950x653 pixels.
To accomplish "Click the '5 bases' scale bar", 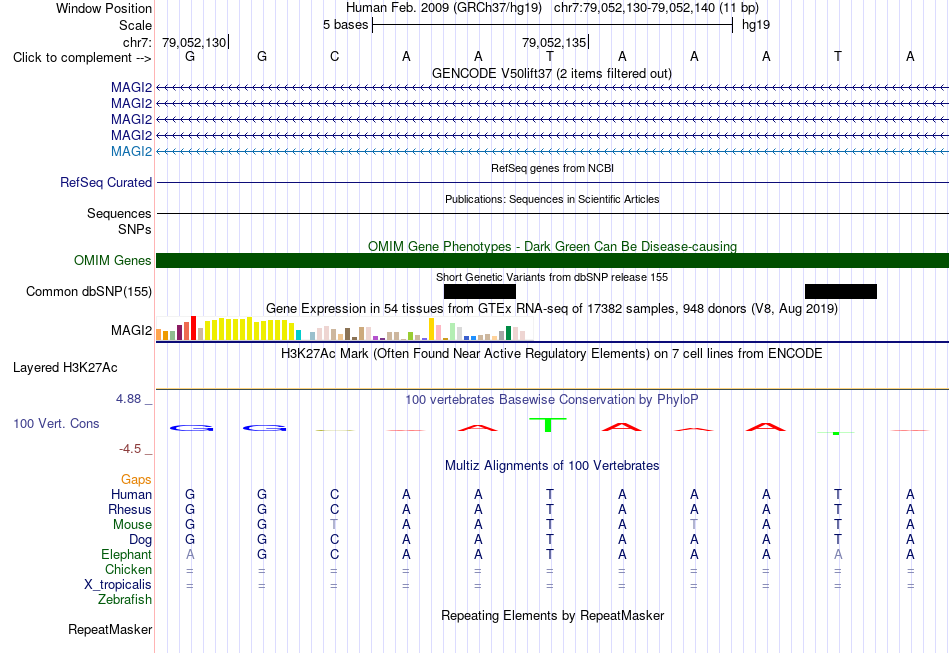I will point(552,25).
